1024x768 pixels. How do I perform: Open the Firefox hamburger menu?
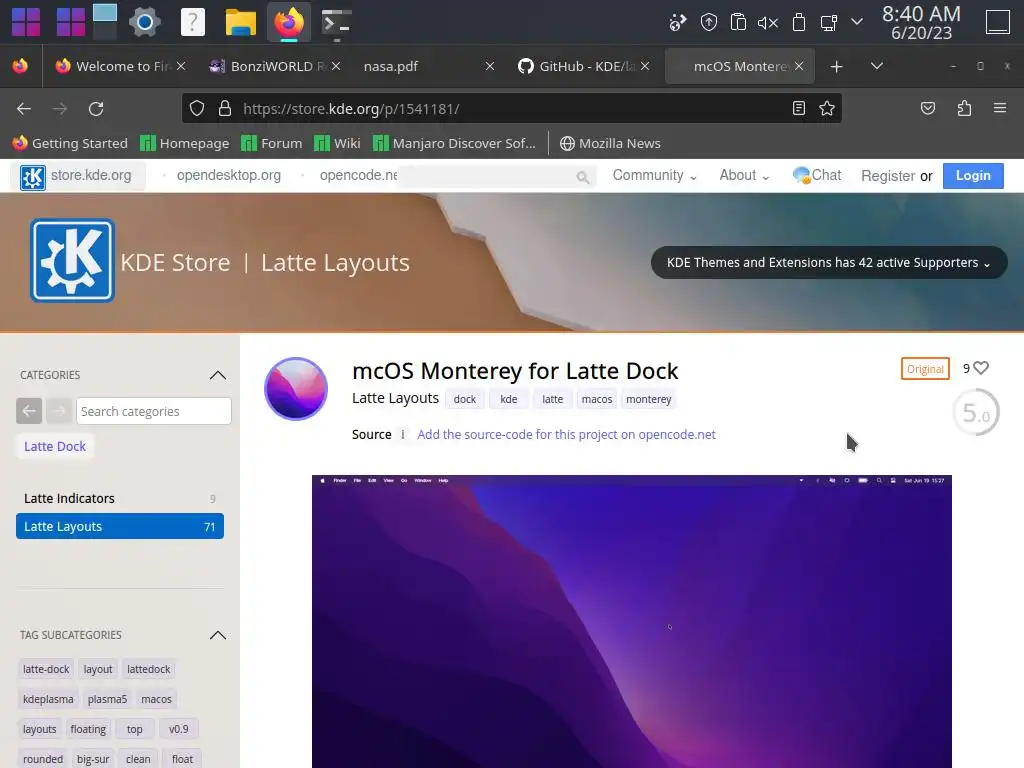[999, 108]
